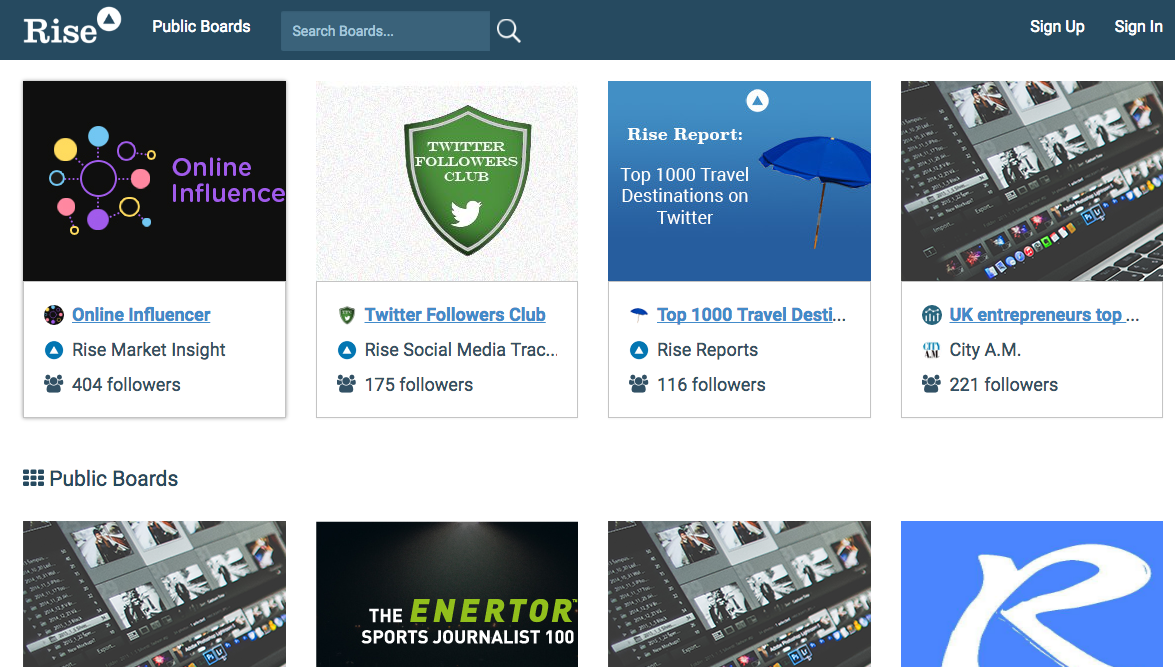
Task: Click the 221 followers count
Action: tap(1003, 384)
